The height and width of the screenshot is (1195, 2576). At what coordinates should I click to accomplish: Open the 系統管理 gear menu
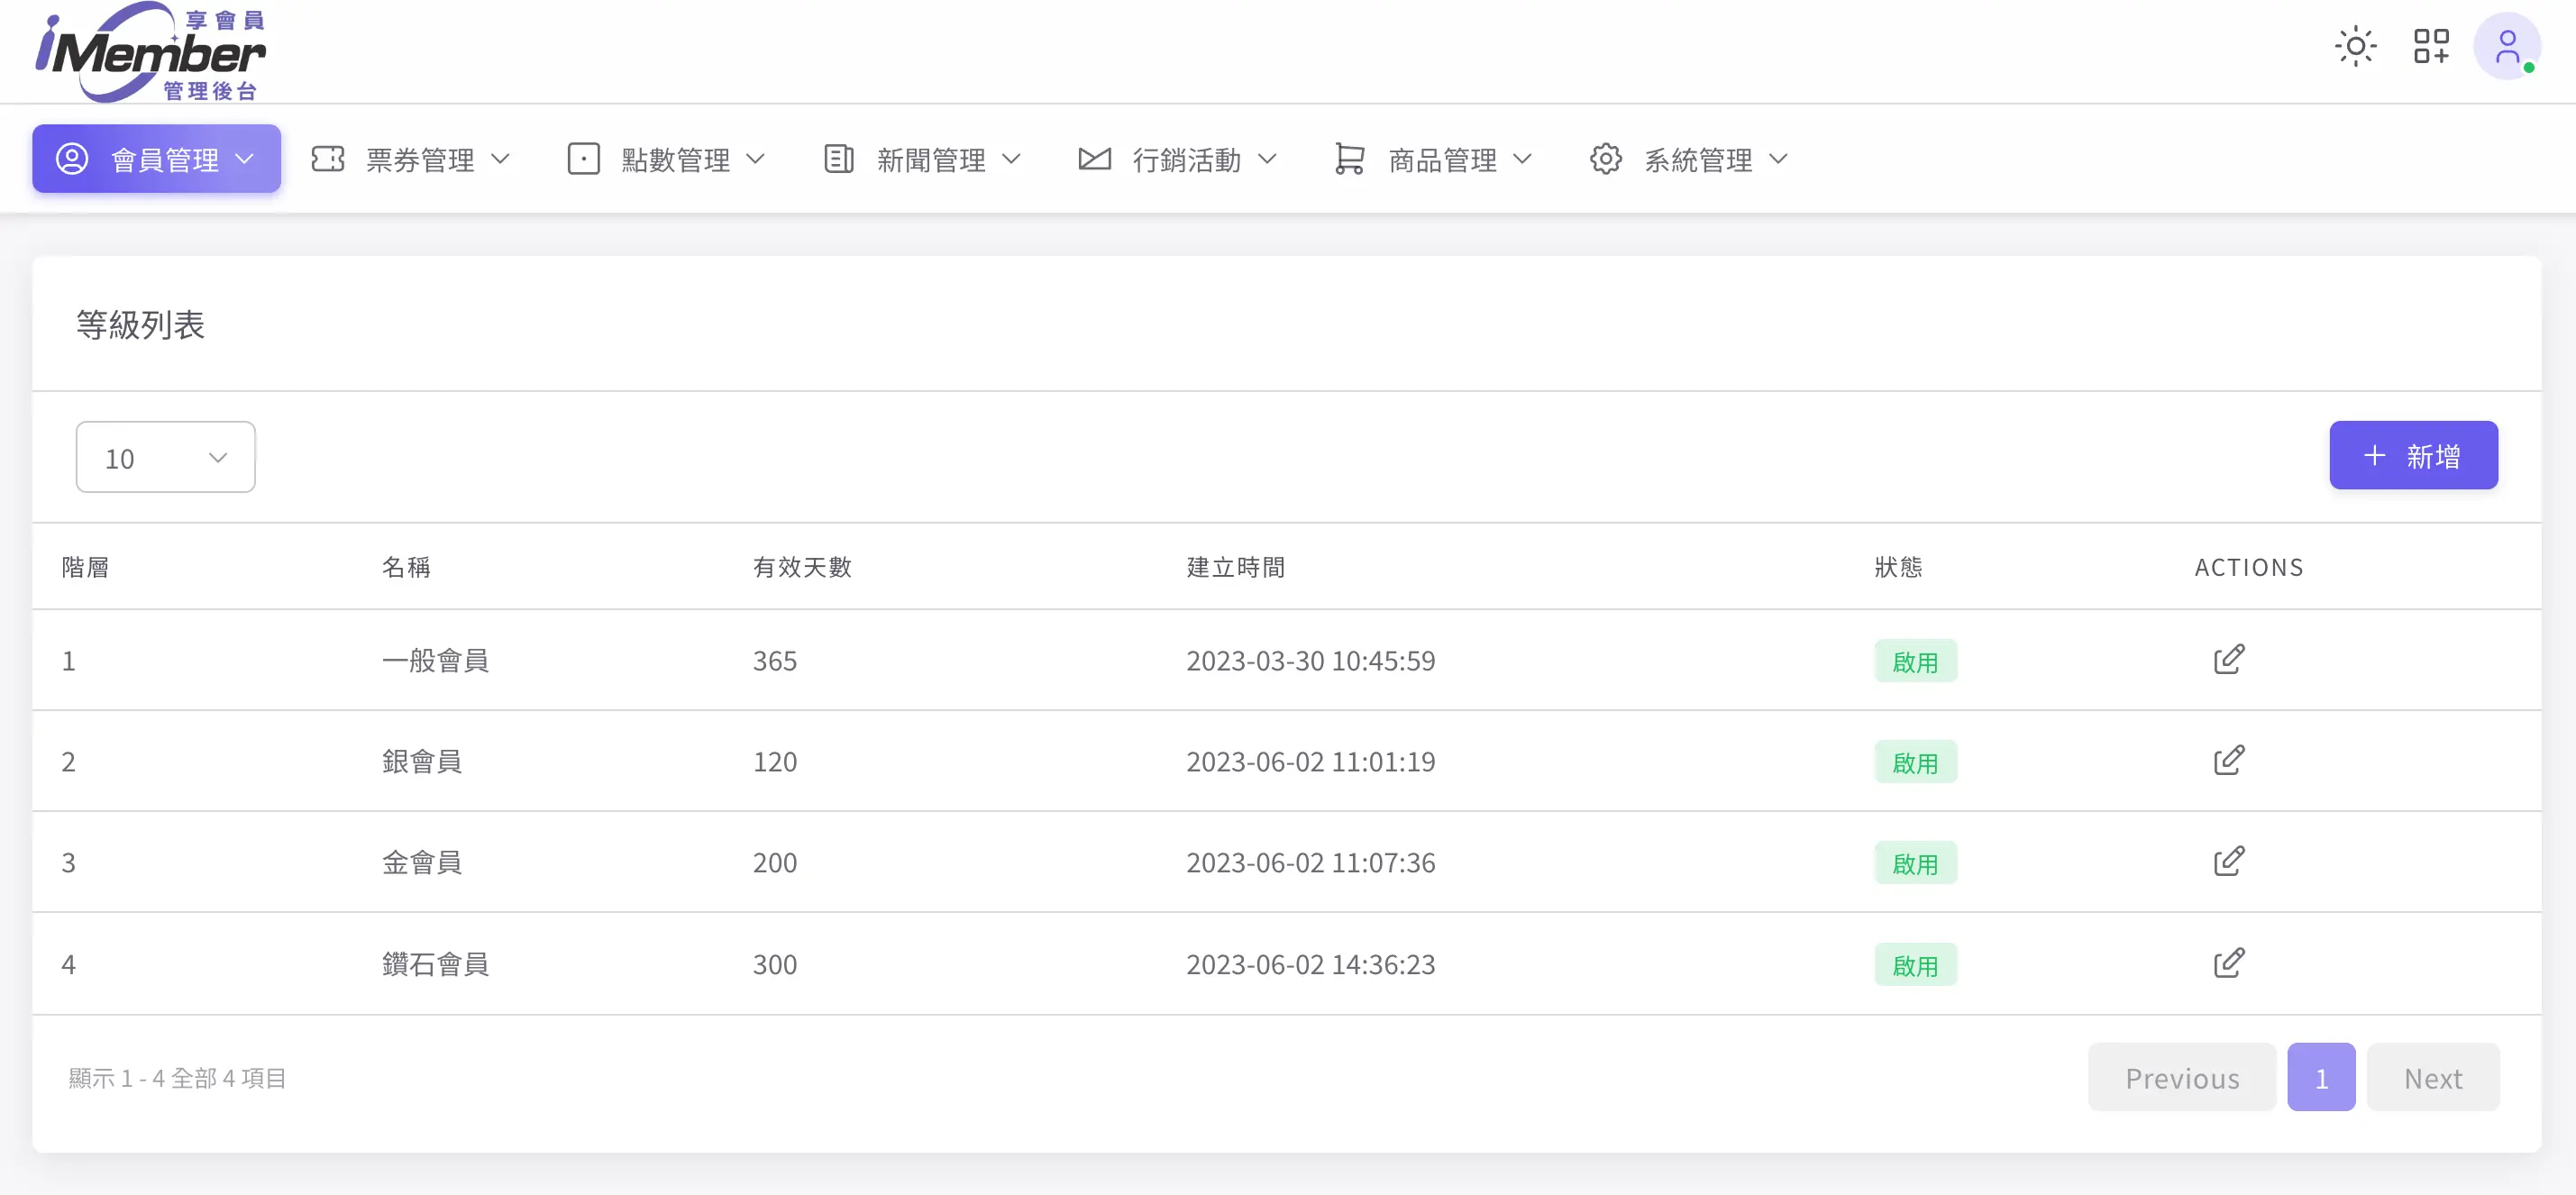[x=1688, y=159]
